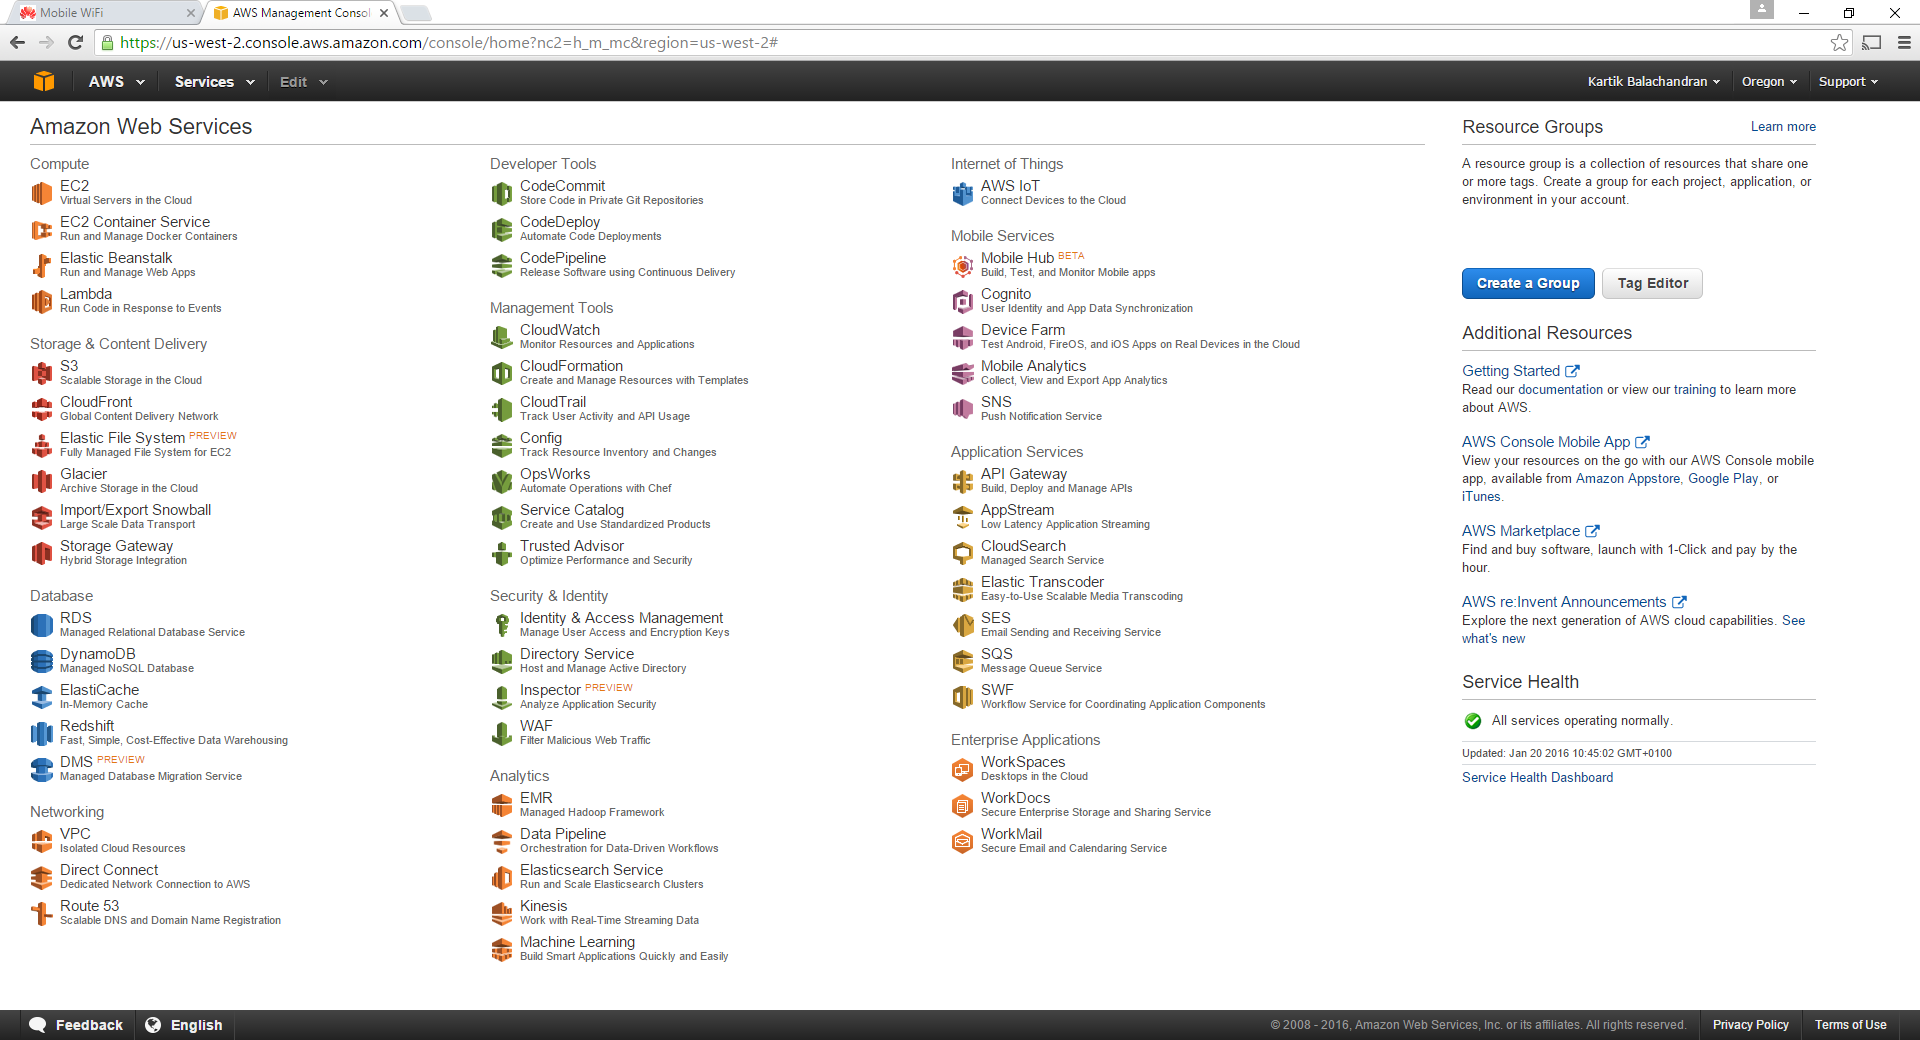Open the DynamoDB icon
1920x1040 pixels.
click(42, 661)
